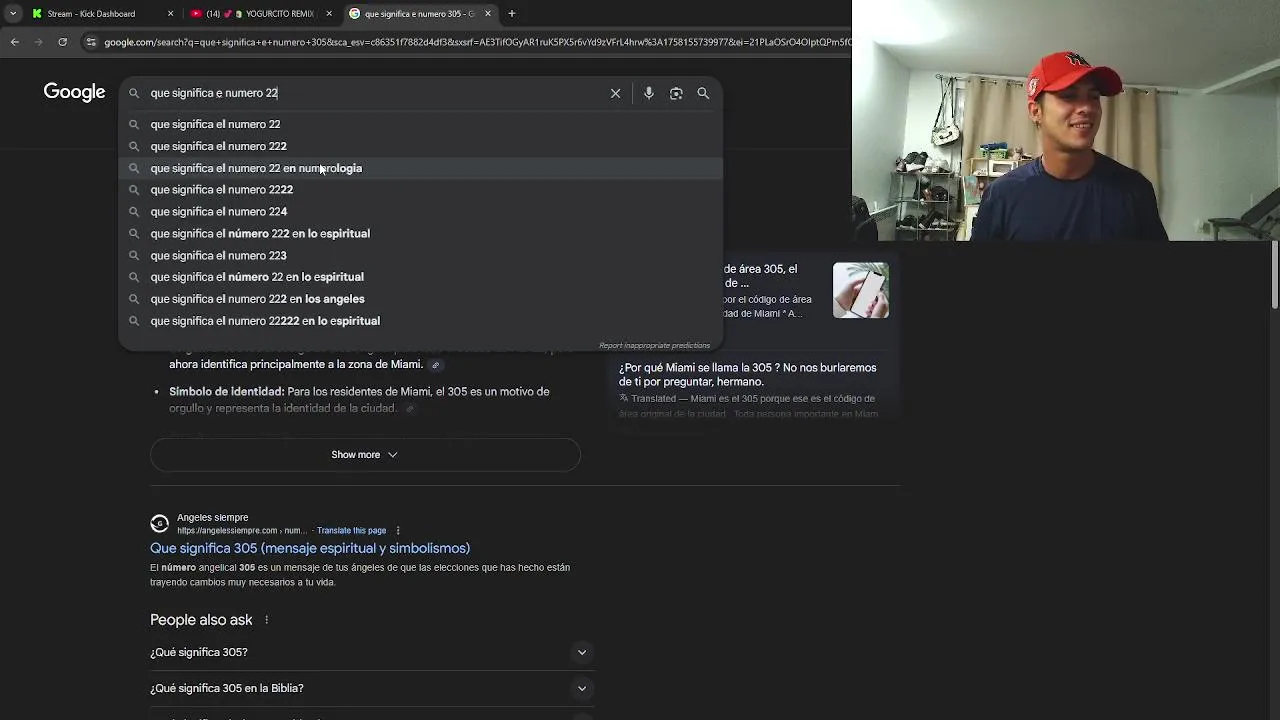Screen dimensions: 1280x720
Task: Open the three-dot menu next to Angeles siempre result
Action: 398,531
